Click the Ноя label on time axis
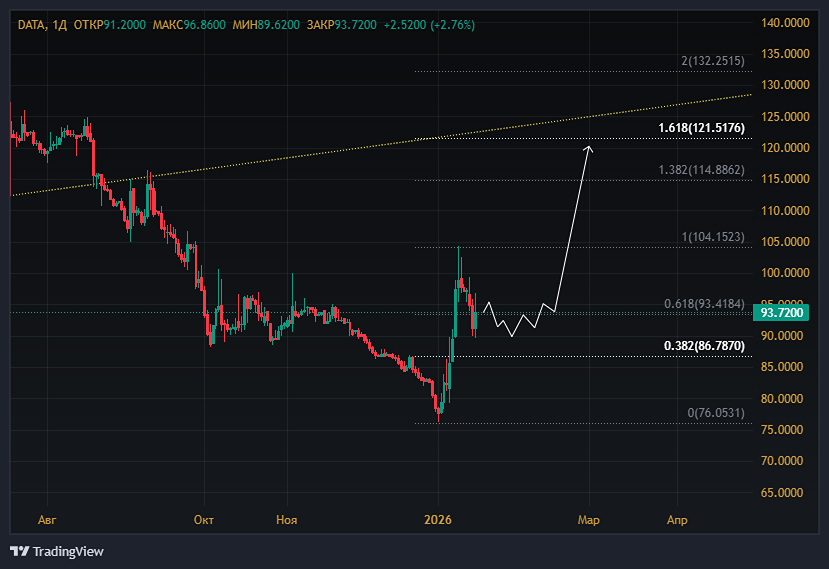829x569 pixels. coord(287,520)
